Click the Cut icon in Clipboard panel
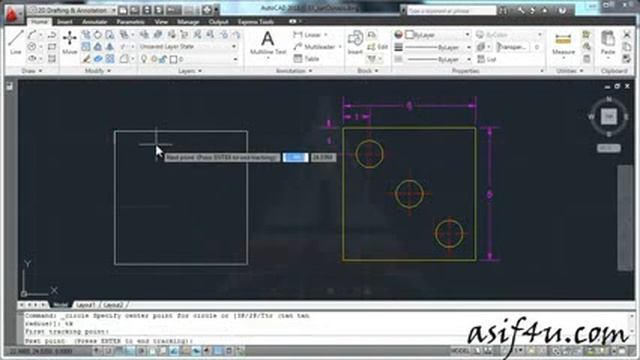 (x=627, y=35)
